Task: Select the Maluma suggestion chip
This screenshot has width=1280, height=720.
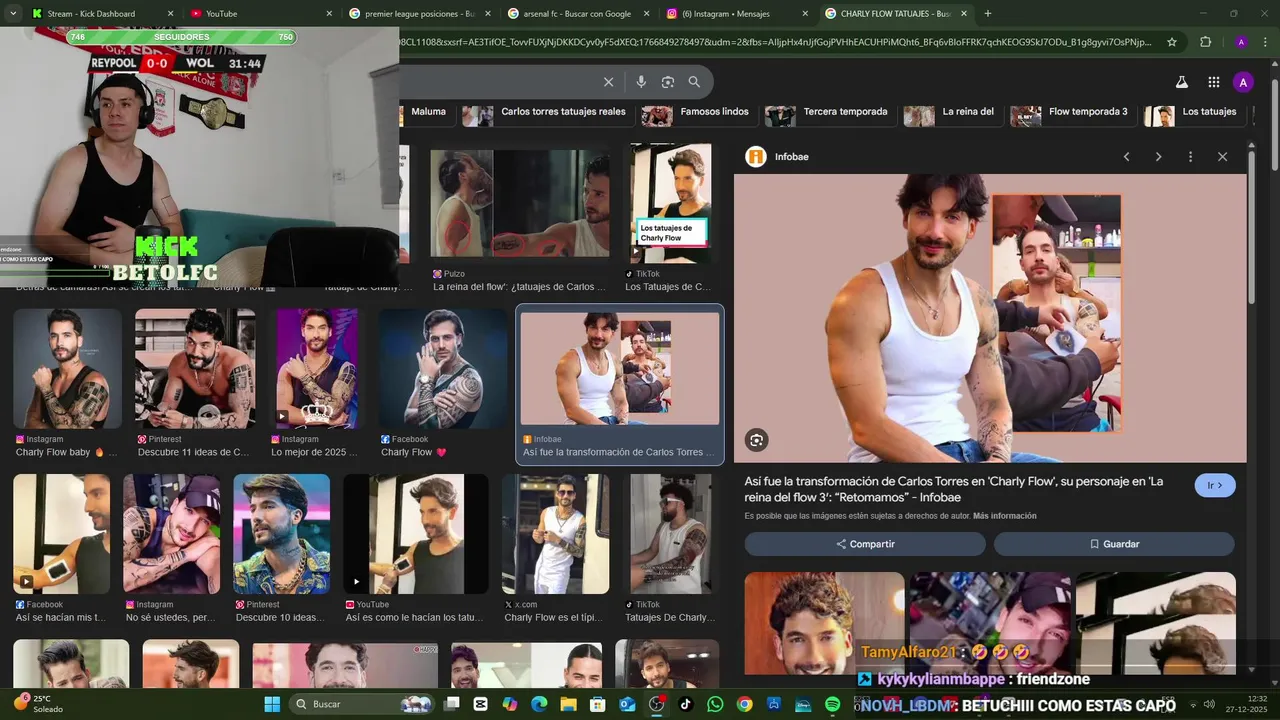Action: 427,112
